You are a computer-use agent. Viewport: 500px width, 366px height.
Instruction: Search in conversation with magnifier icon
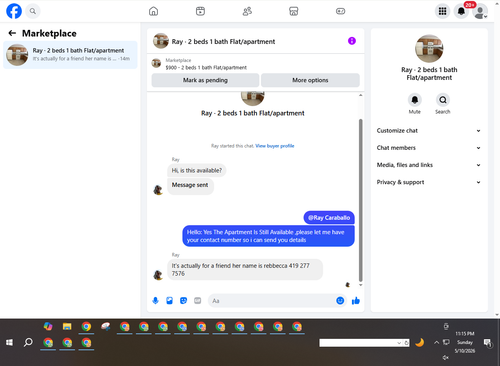pyautogui.click(x=443, y=100)
